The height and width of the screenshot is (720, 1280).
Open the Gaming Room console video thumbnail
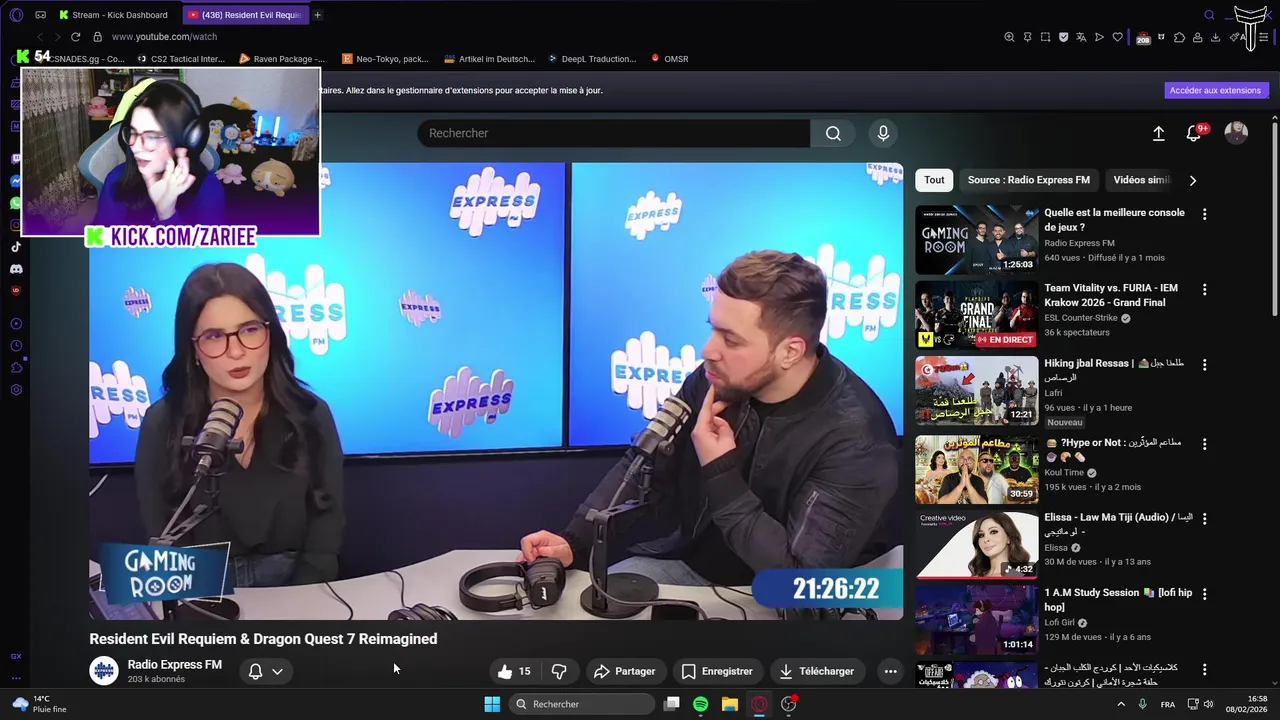977,240
